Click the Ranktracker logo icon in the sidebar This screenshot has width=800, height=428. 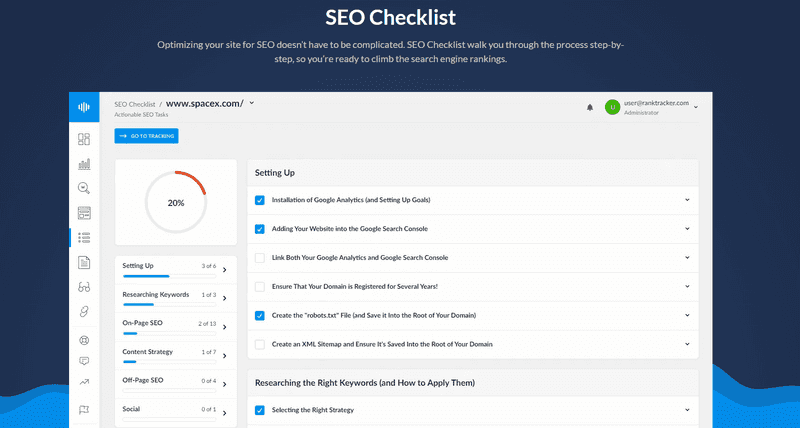click(x=84, y=107)
